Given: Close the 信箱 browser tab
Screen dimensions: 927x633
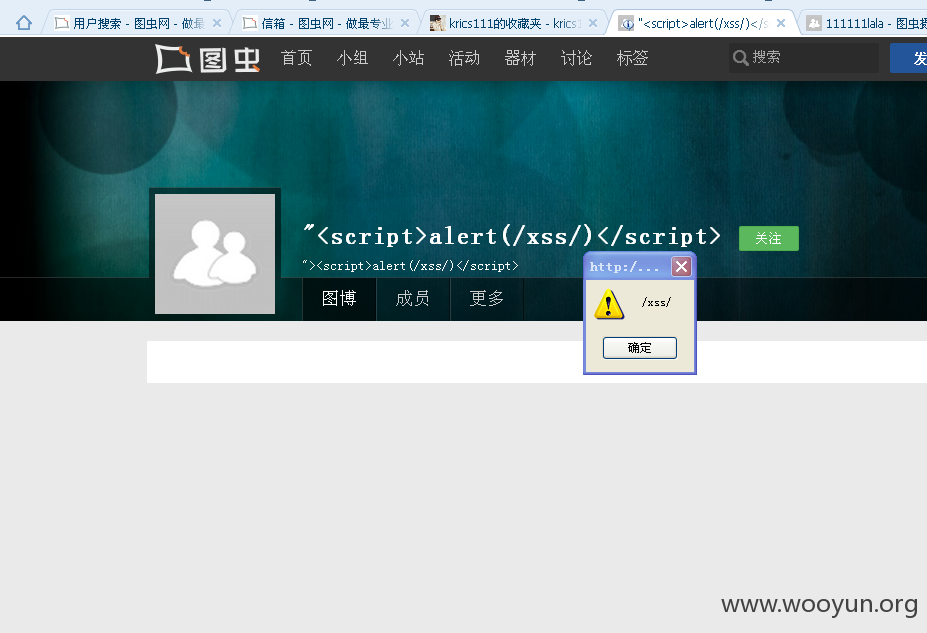Looking at the screenshot, I should pyautogui.click(x=405, y=23).
